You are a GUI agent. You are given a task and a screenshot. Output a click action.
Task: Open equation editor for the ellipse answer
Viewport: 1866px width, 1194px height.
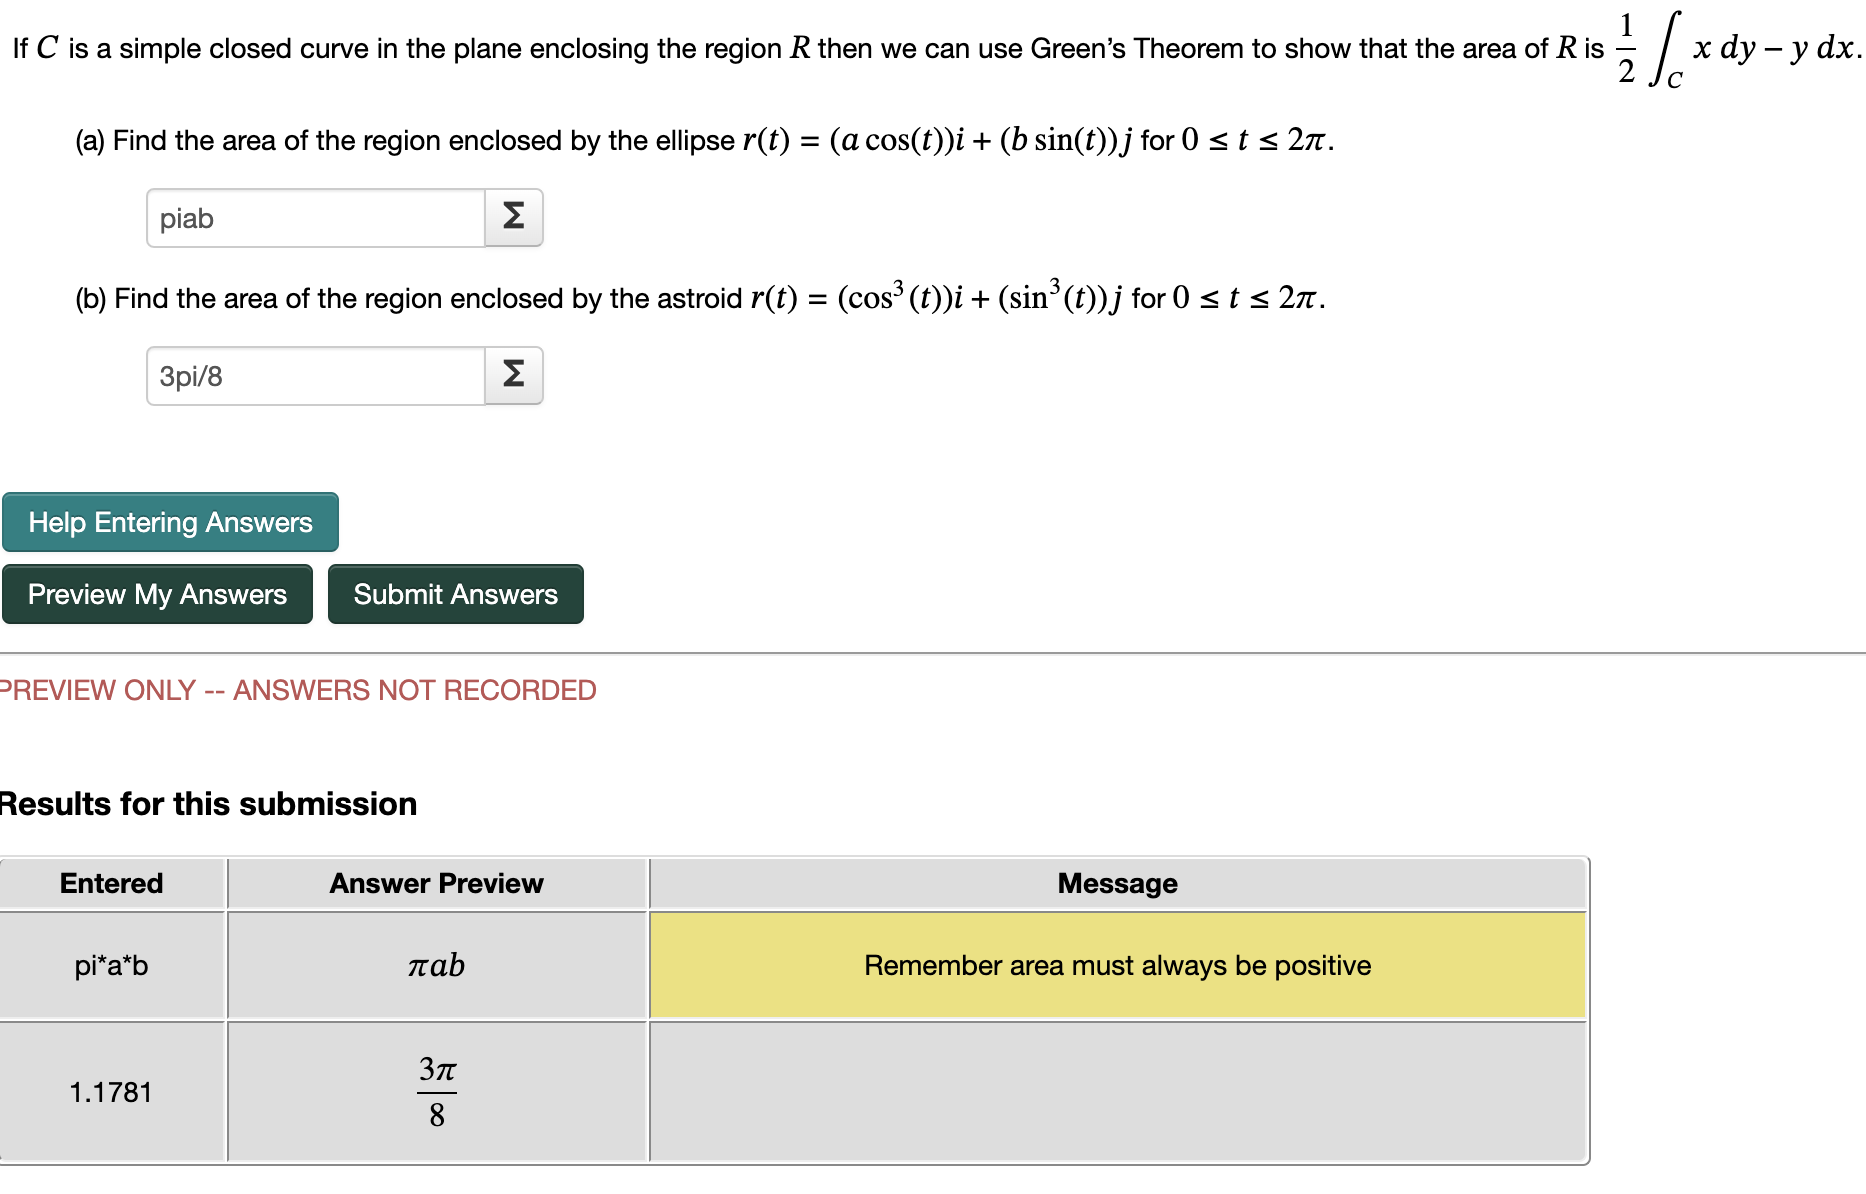coord(513,217)
